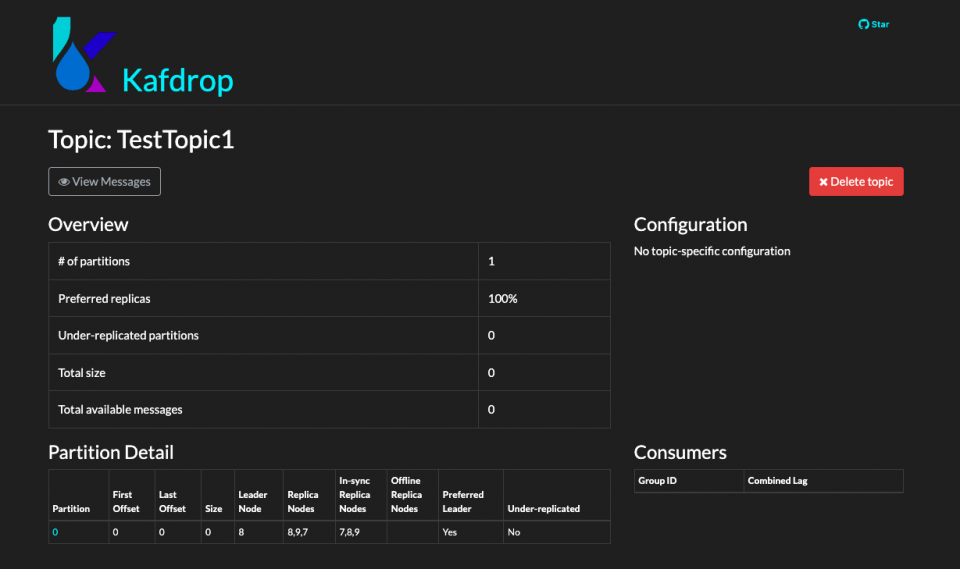Image resolution: width=960 pixels, height=569 pixels.
Task: Click the Kafdrop droplet logo icon
Action: 80,57
